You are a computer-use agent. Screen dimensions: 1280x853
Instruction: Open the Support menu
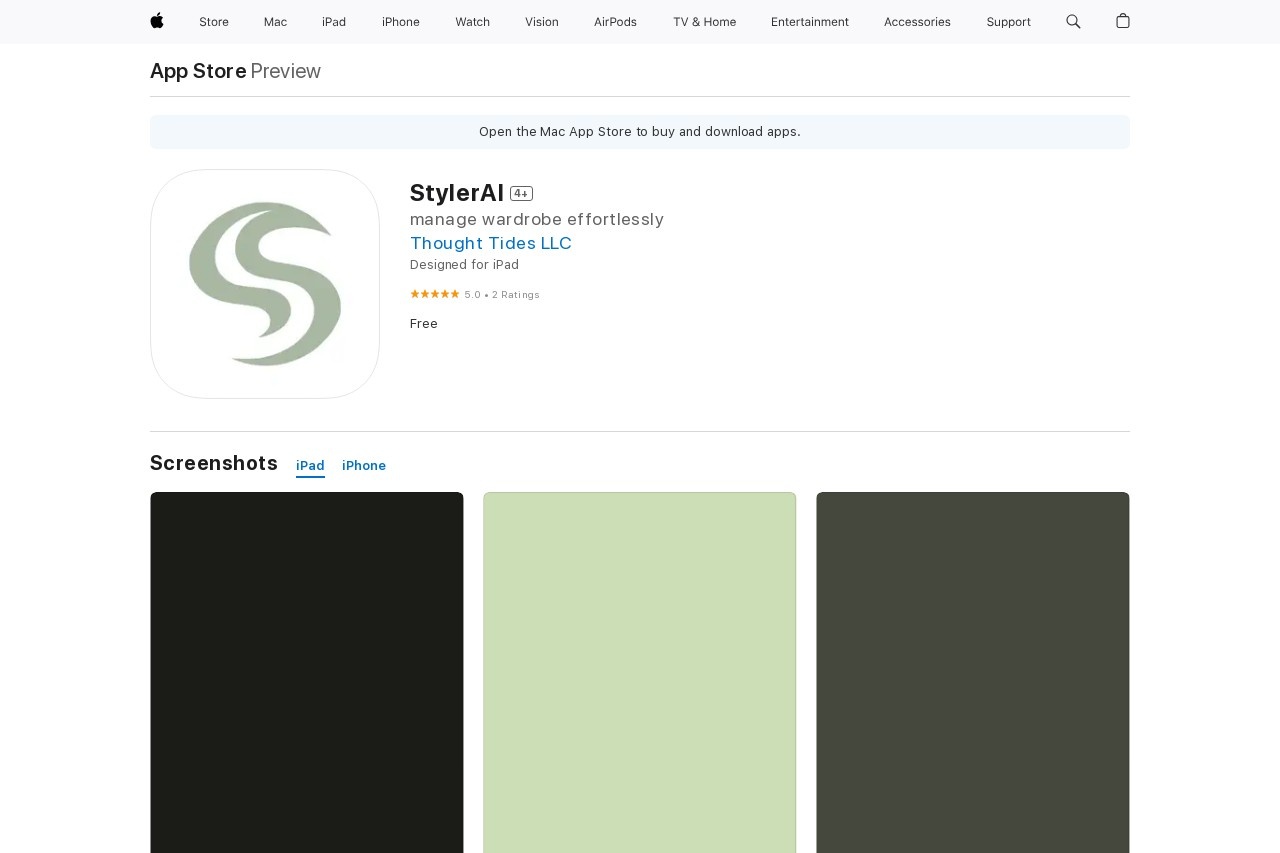[1008, 22]
